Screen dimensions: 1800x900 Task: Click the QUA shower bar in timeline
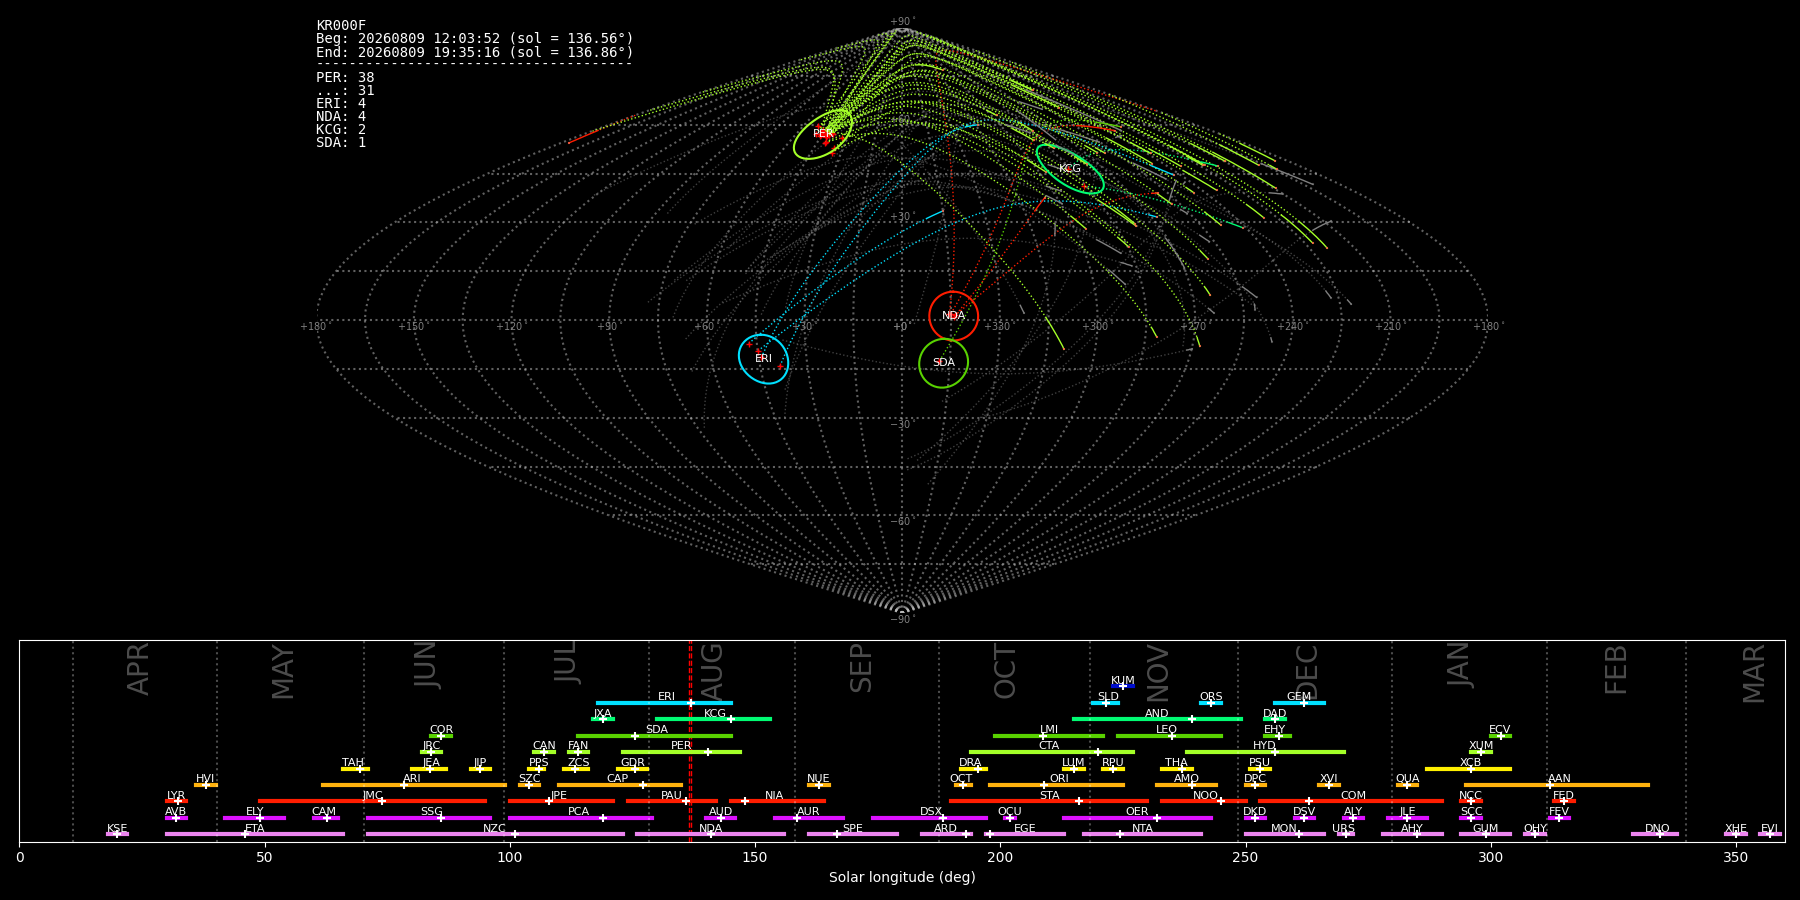[1407, 785]
